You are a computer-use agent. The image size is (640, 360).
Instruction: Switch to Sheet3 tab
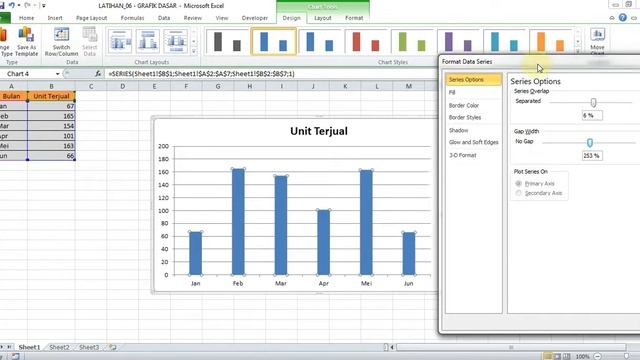pyautogui.click(x=89, y=347)
